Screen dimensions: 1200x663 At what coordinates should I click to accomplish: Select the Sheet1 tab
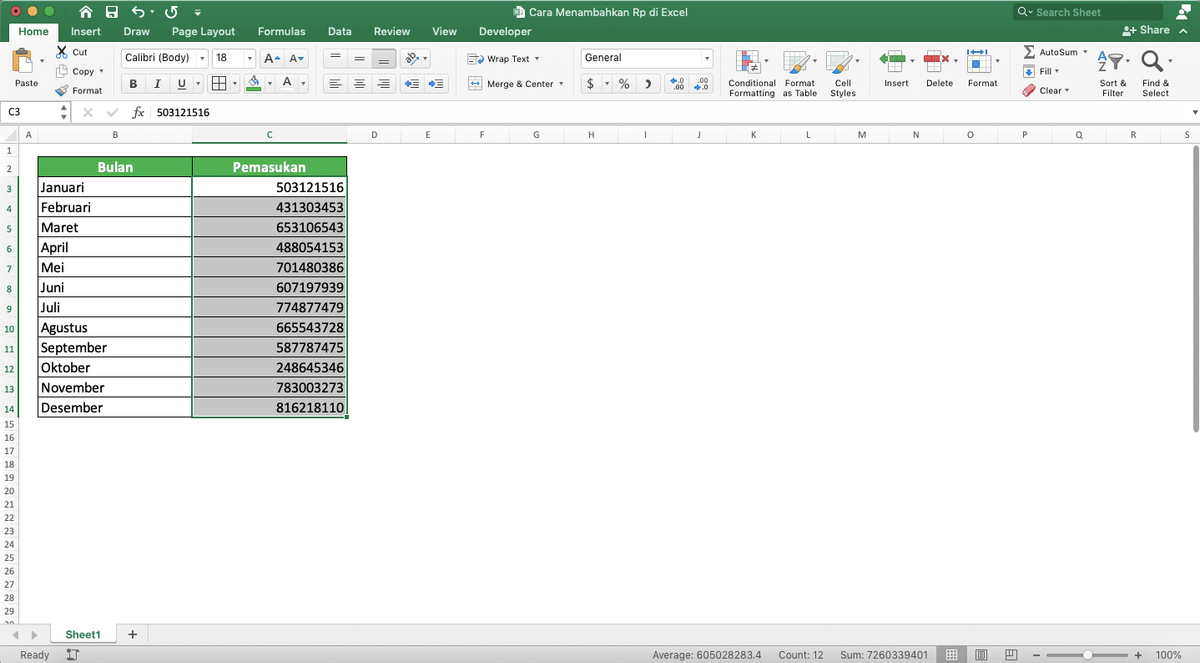point(83,634)
